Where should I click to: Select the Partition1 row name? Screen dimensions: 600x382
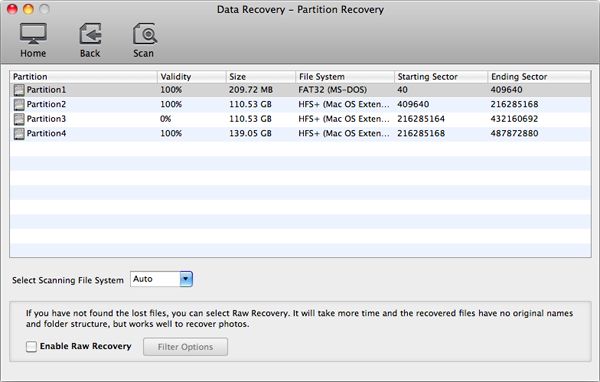[46, 90]
